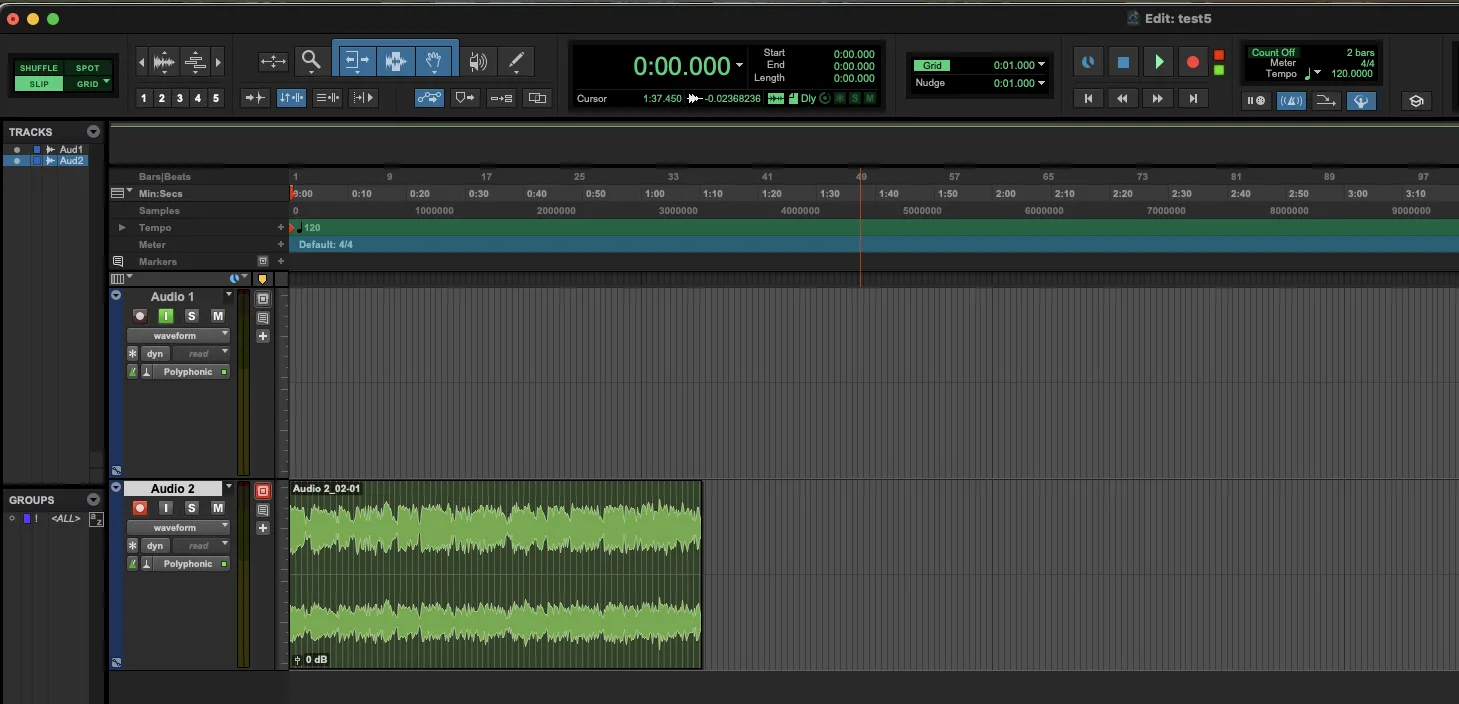Select the <ALL> group
Viewport: 1459px width, 704px height.
66,518
